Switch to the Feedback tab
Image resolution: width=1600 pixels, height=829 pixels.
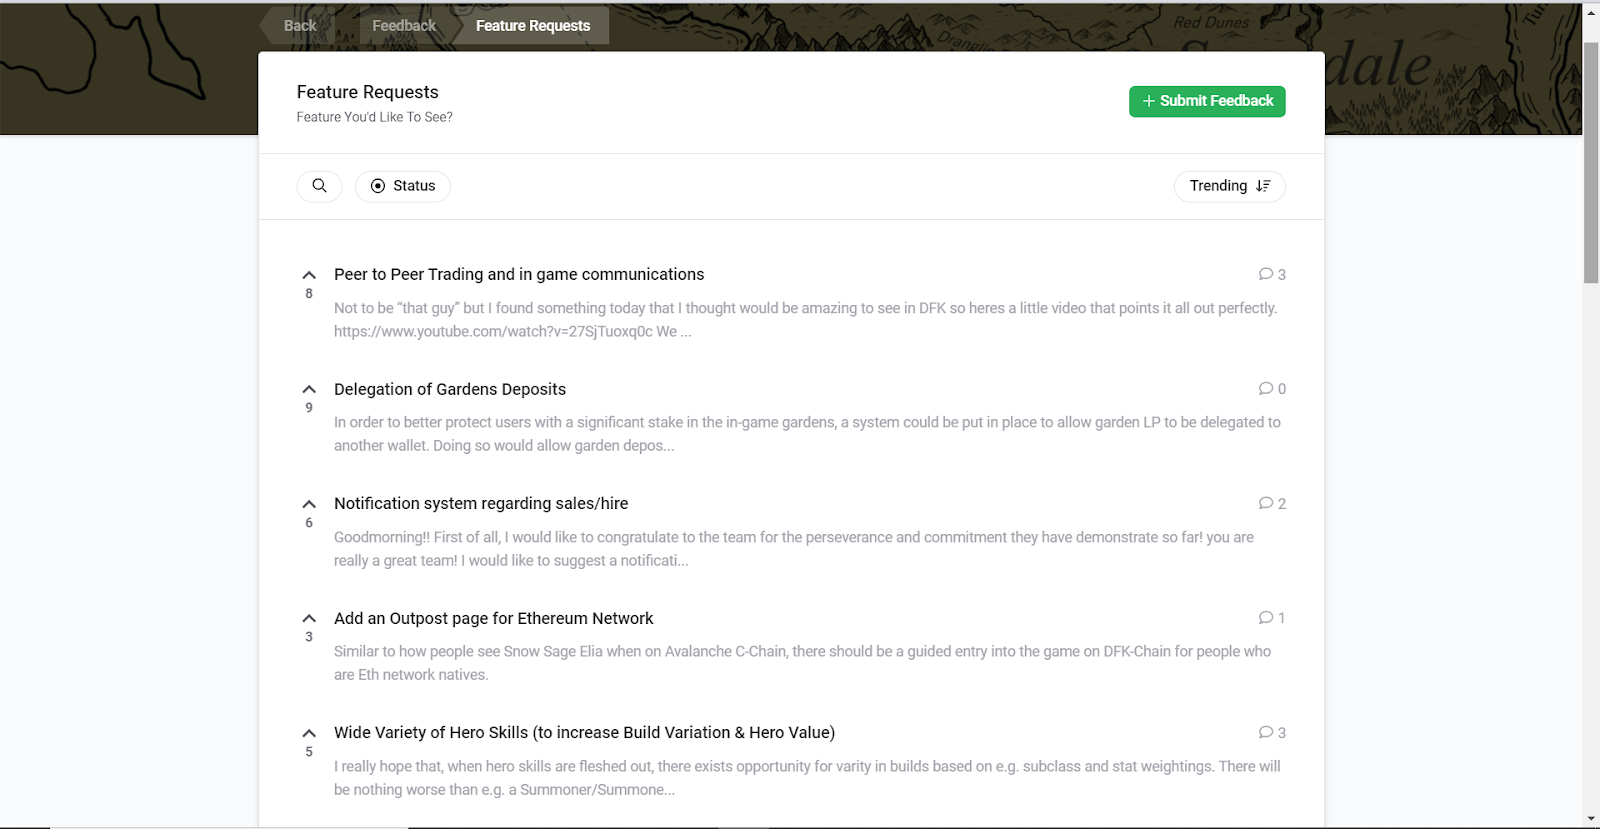pos(404,26)
